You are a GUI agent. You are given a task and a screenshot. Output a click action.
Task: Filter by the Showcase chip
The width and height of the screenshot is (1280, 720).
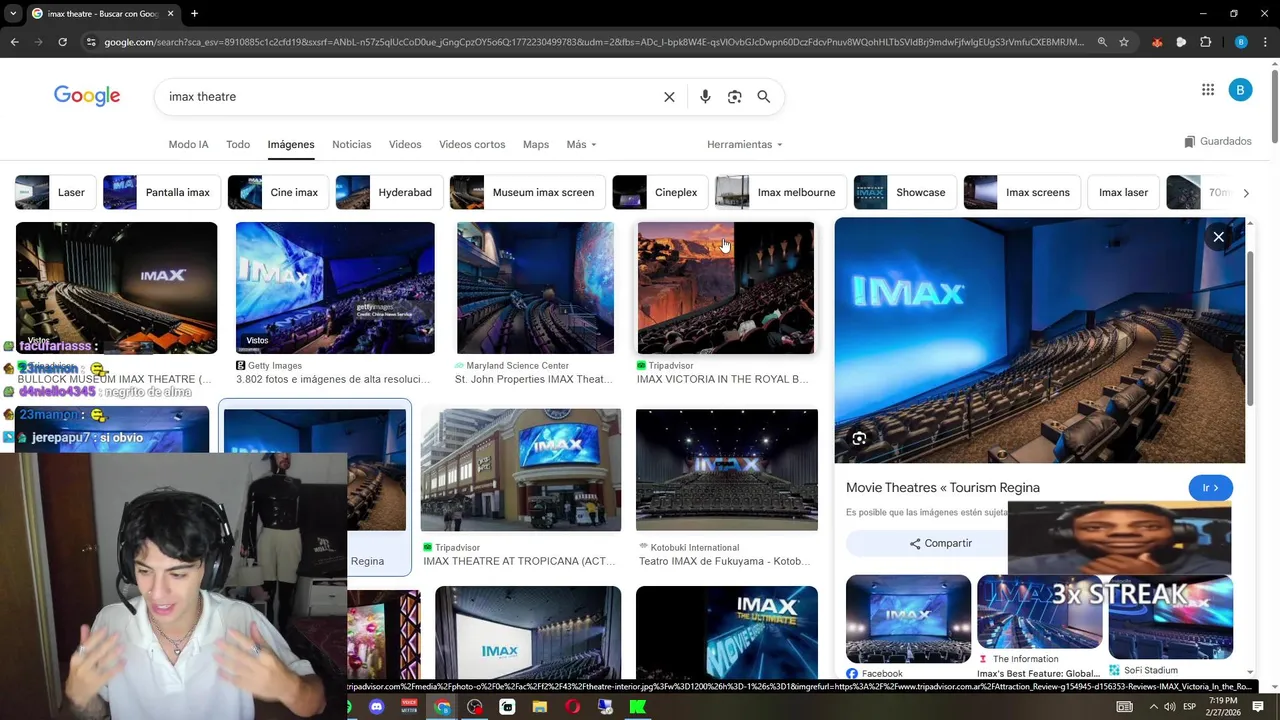[x=905, y=192]
